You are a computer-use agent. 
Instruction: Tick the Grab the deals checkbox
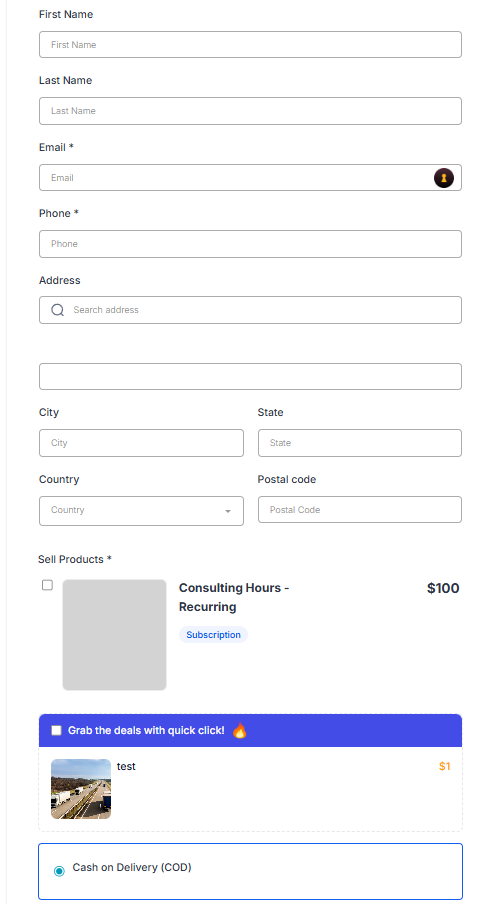[x=56, y=730]
